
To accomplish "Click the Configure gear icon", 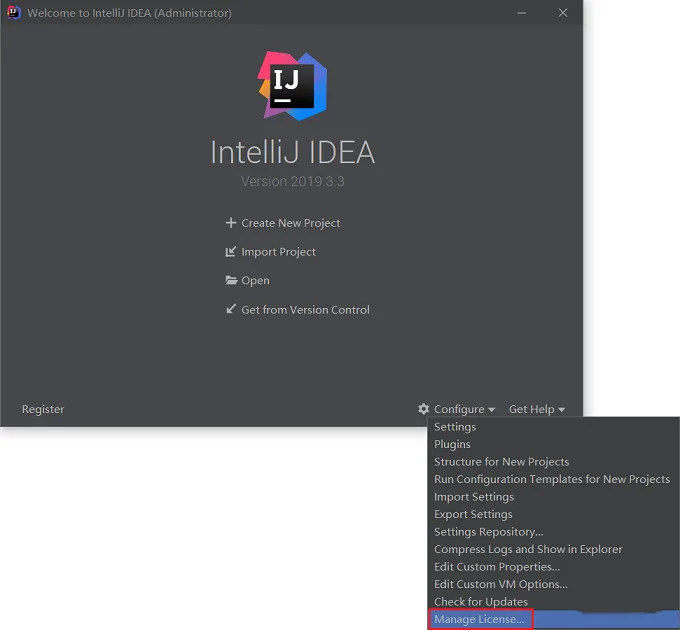I will pyautogui.click(x=424, y=409).
